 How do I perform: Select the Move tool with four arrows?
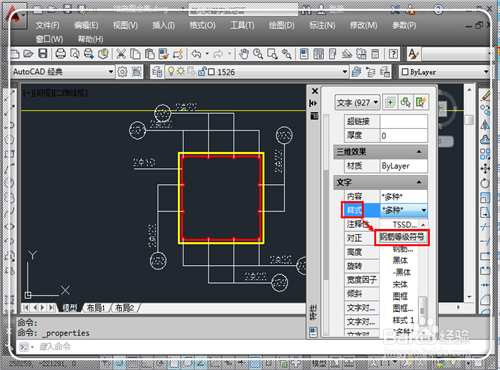click(x=485, y=169)
